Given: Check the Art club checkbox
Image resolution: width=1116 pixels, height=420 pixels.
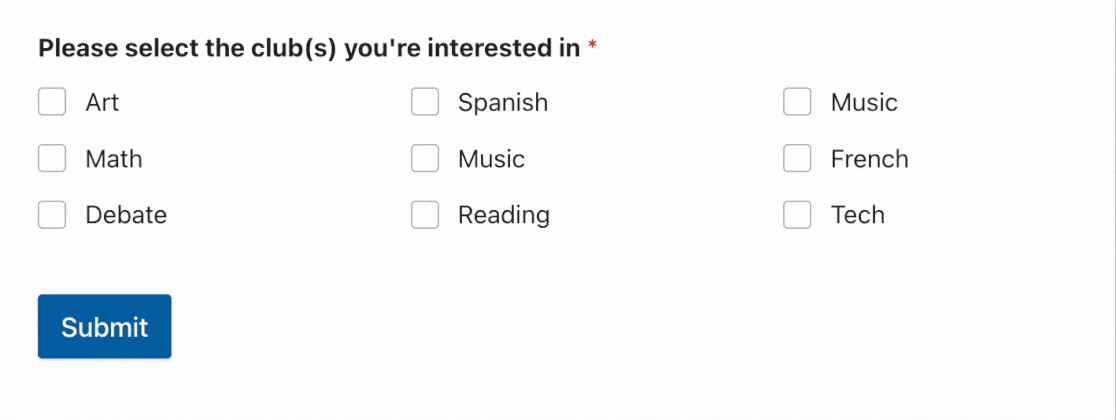Looking at the screenshot, I should [52, 102].
